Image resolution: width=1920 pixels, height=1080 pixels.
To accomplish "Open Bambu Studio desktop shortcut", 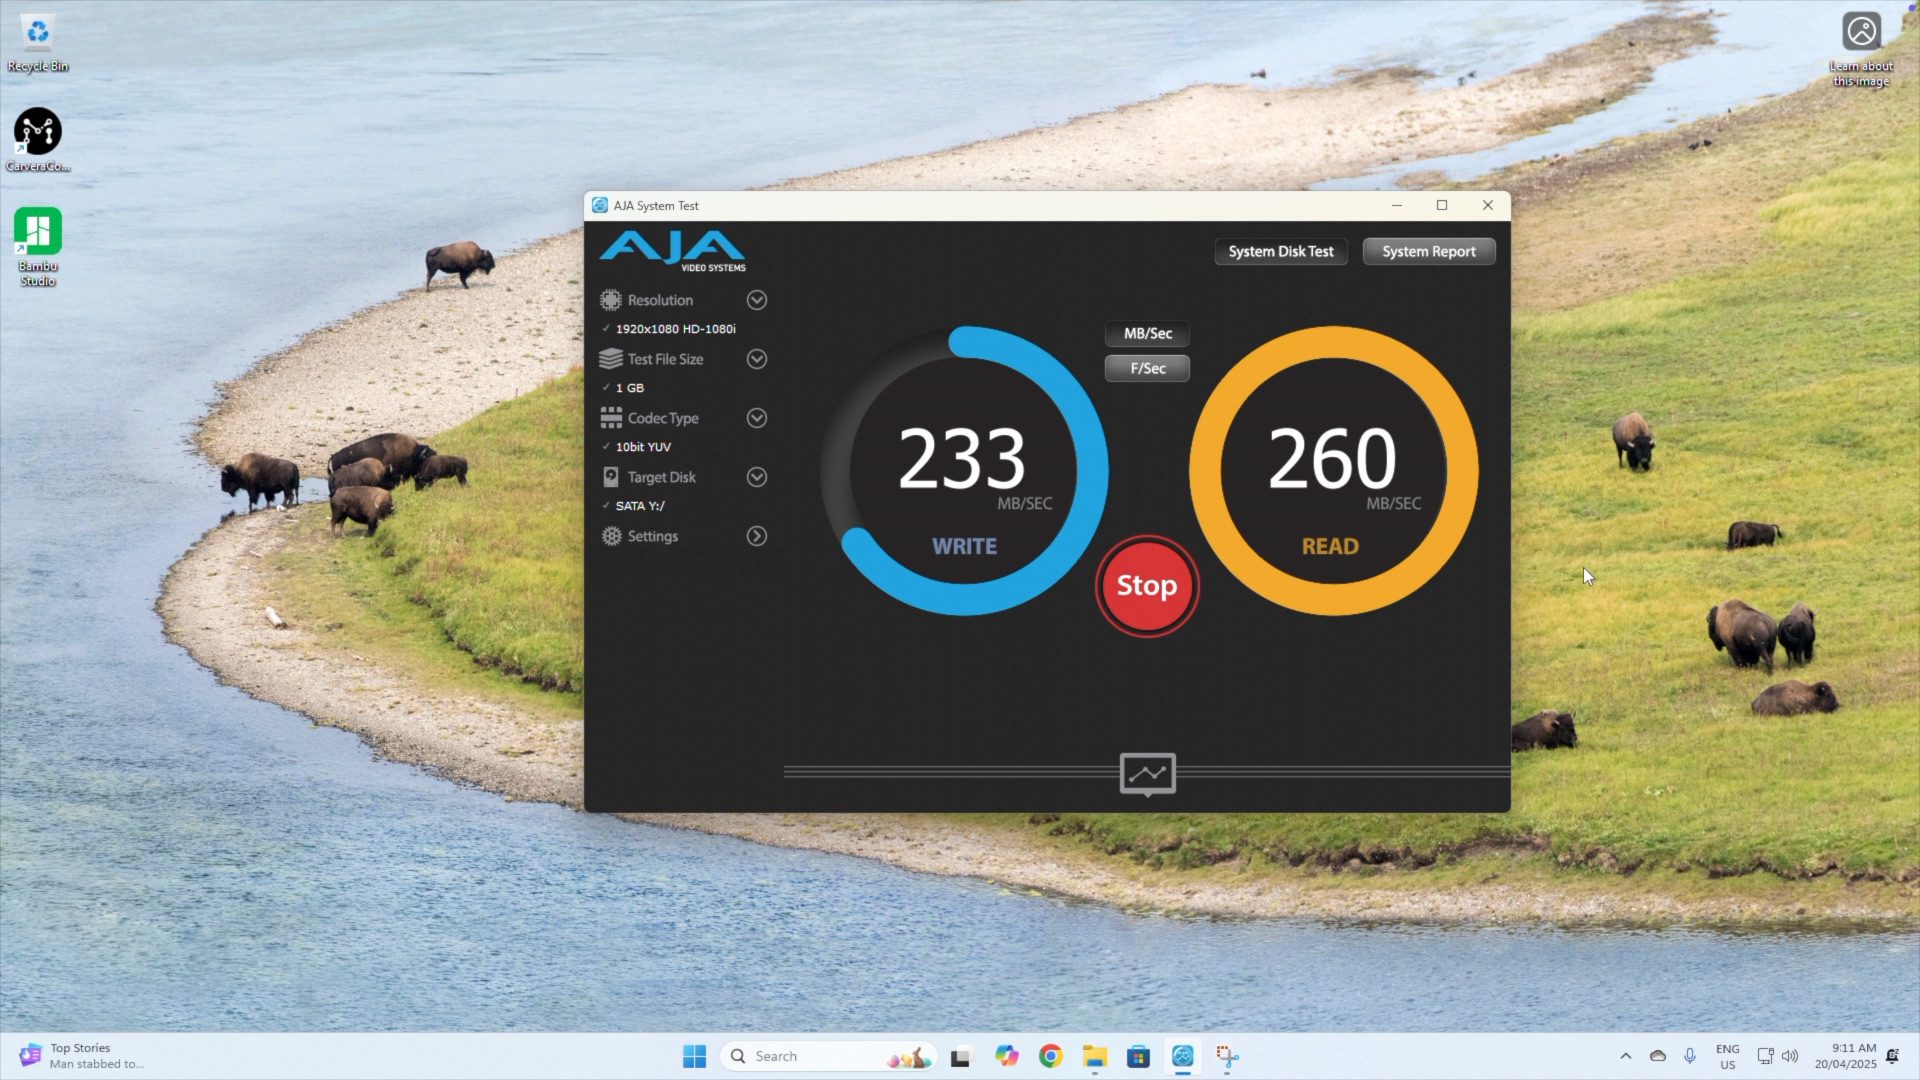I will (x=38, y=233).
